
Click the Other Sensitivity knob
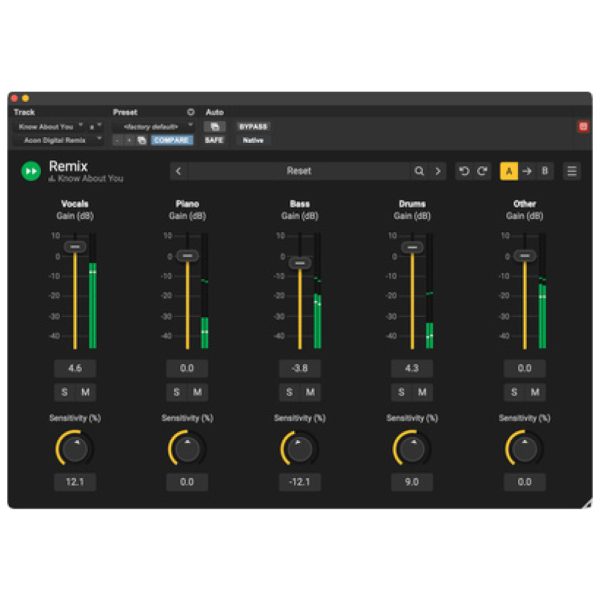(x=525, y=448)
